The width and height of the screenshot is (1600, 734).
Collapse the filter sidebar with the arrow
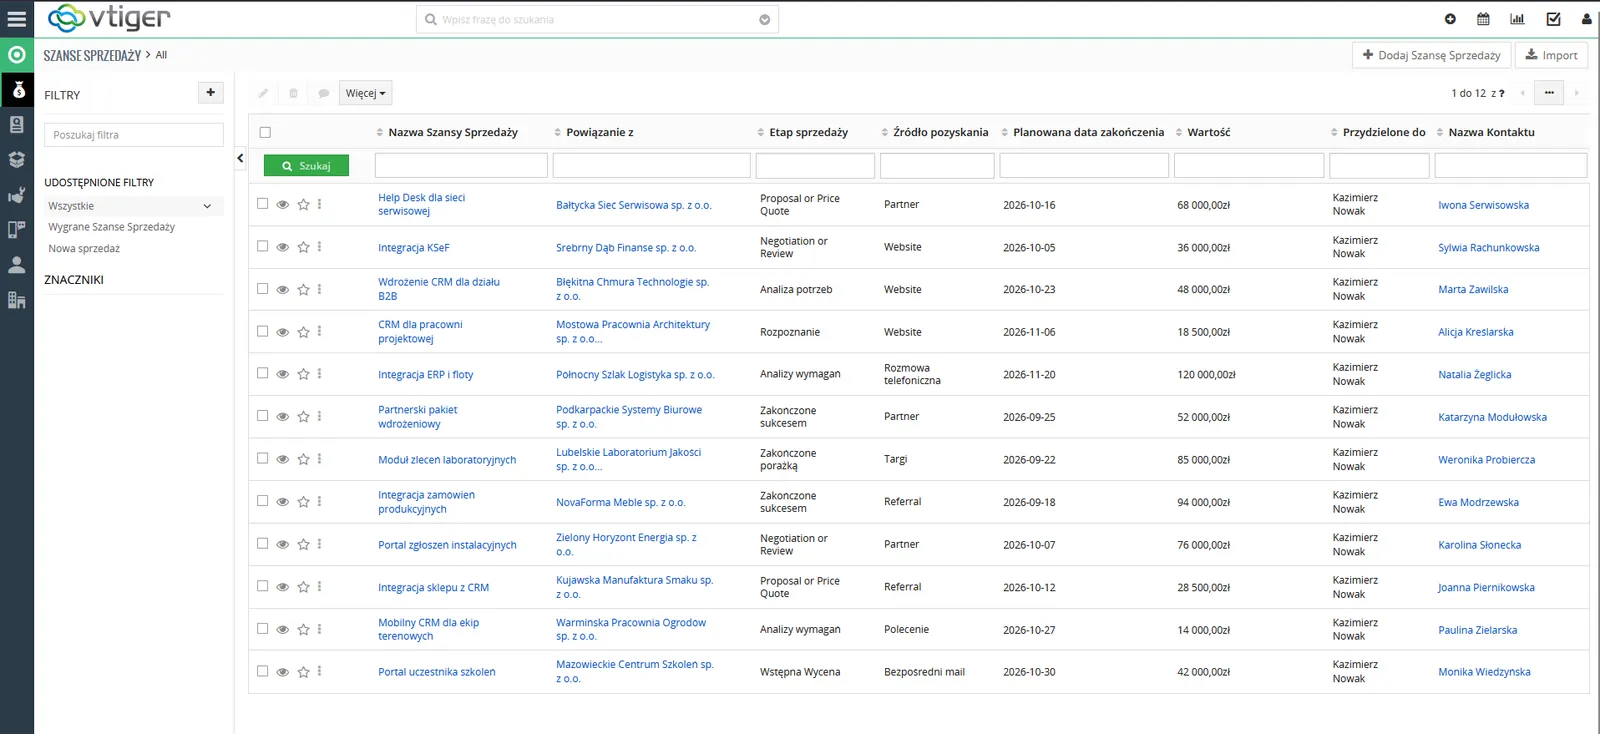click(x=240, y=158)
